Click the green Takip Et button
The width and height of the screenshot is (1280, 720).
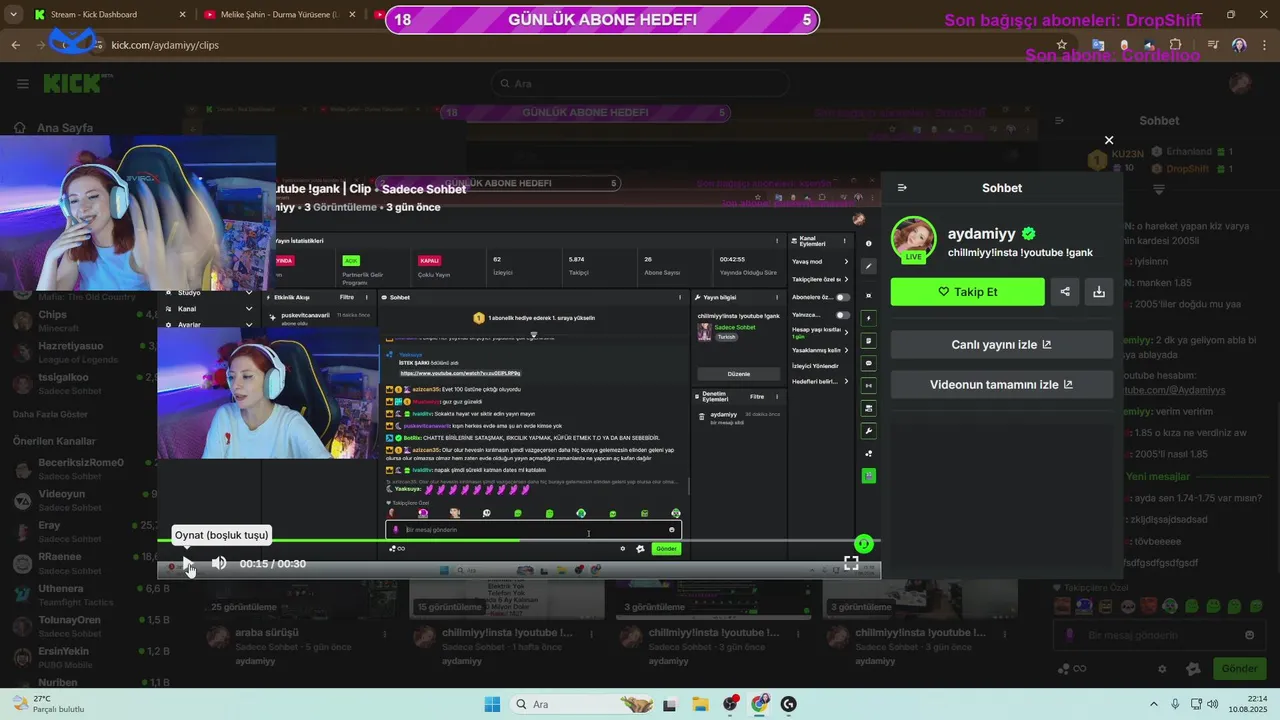point(967,292)
